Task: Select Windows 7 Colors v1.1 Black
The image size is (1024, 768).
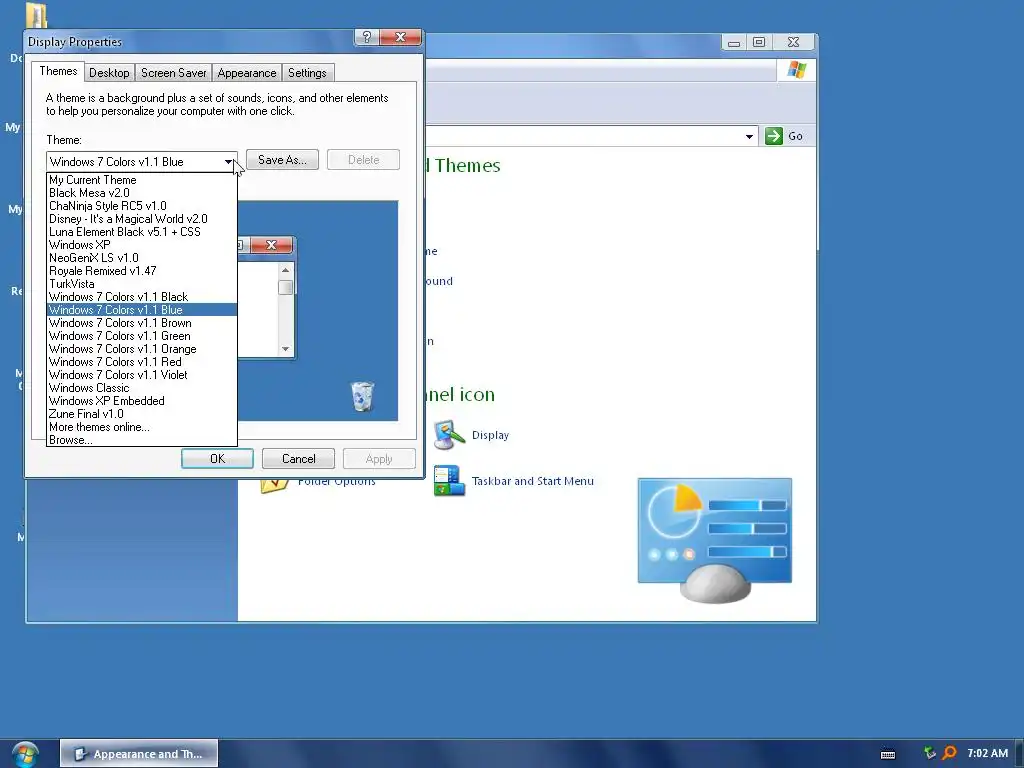Action: tap(142, 297)
